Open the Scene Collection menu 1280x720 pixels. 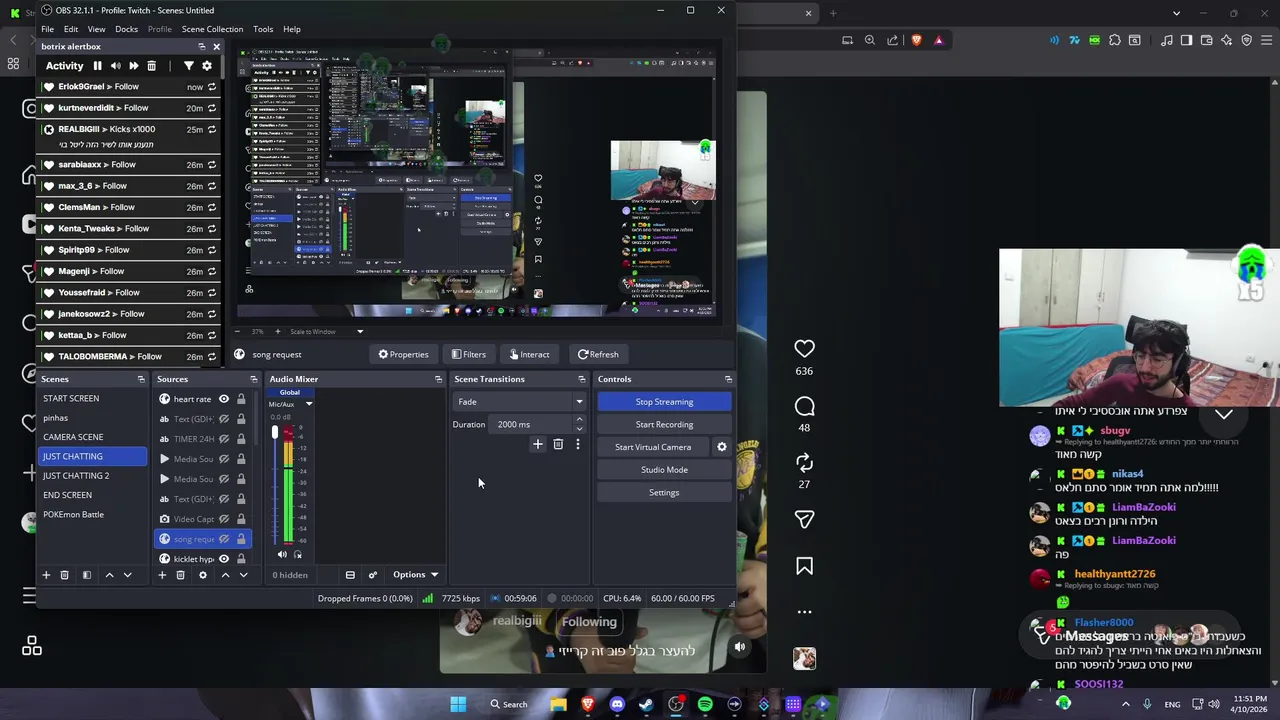pos(212,29)
